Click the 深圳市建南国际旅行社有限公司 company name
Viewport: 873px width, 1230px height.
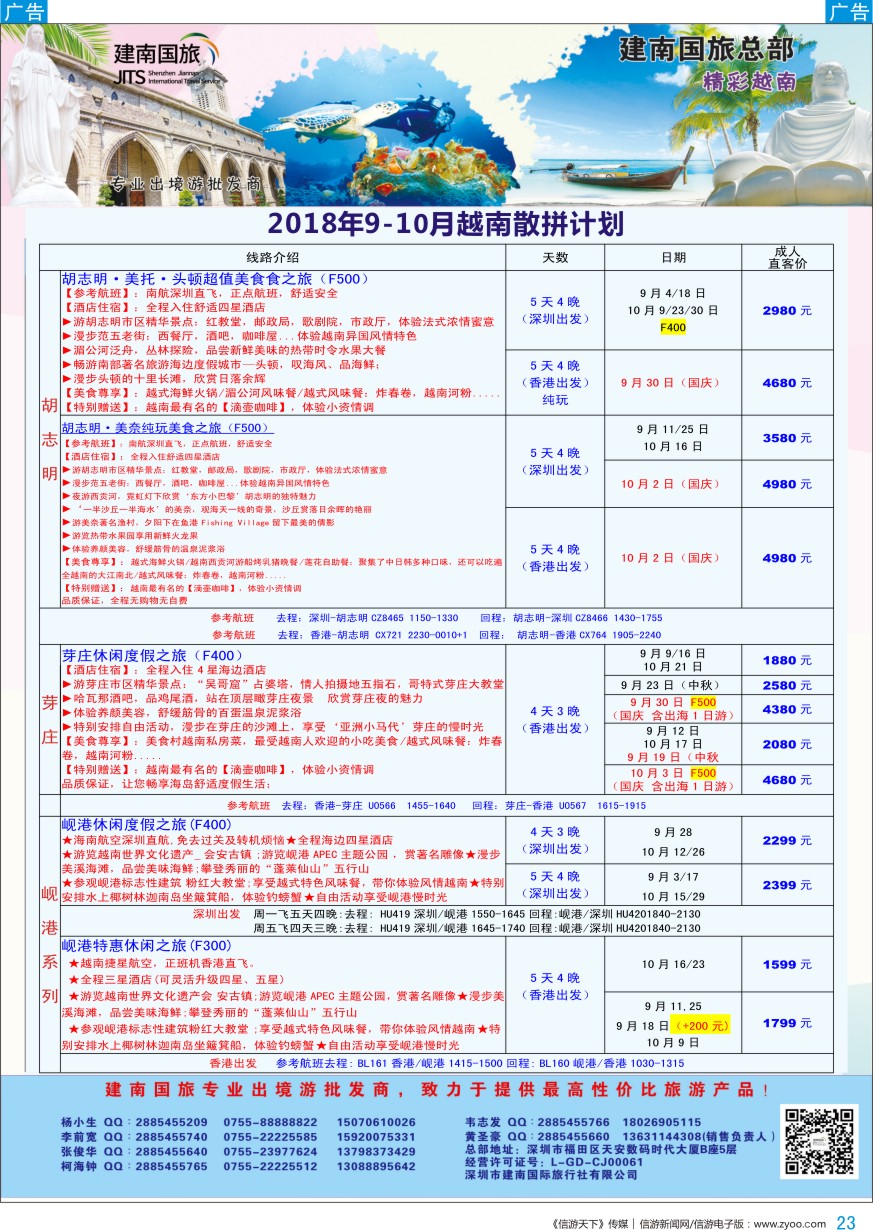tap(552, 1176)
